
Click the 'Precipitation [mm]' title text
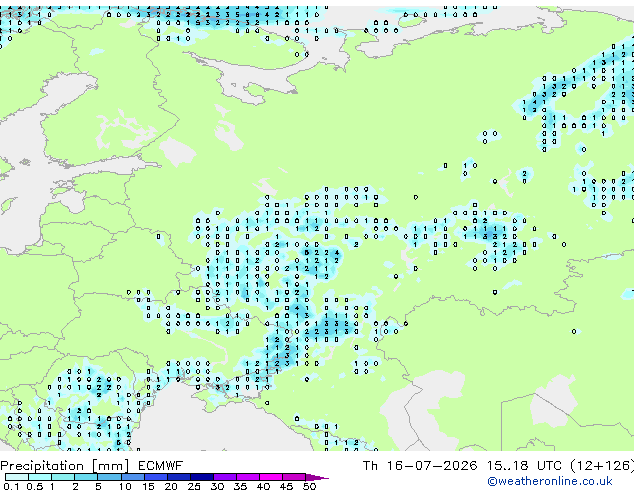point(65,466)
